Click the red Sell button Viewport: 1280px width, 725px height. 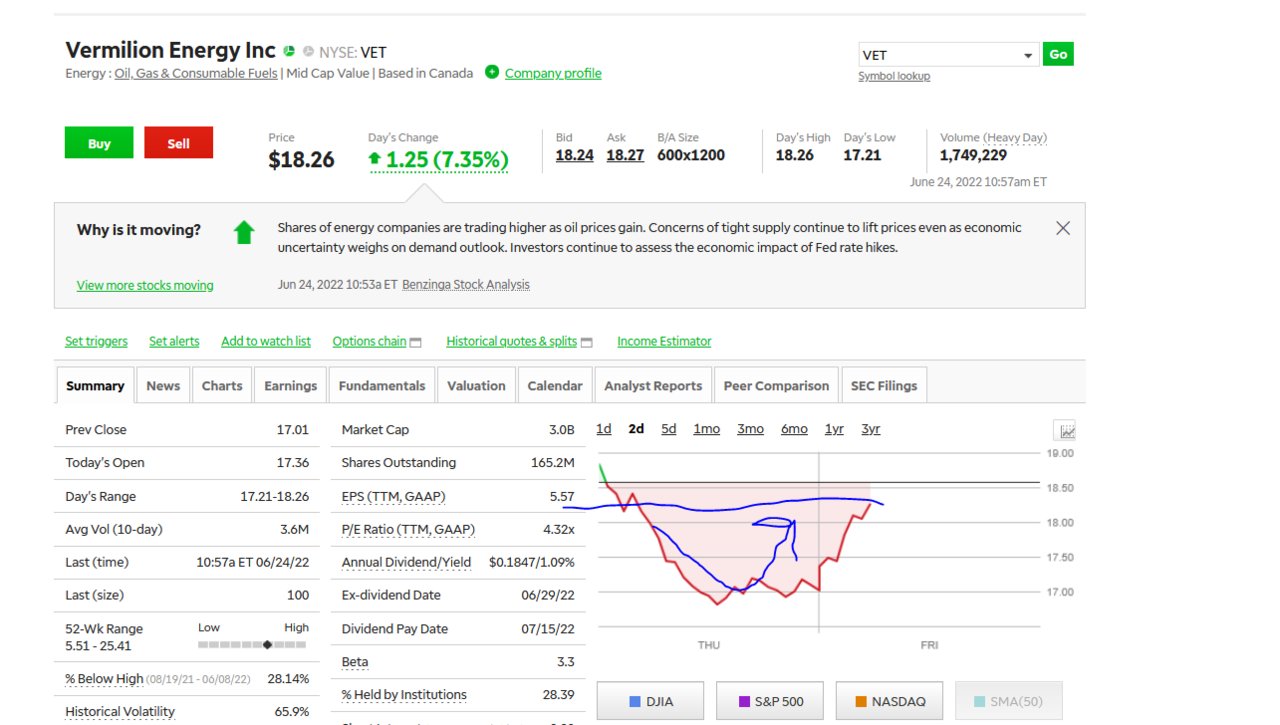click(x=178, y=143)
